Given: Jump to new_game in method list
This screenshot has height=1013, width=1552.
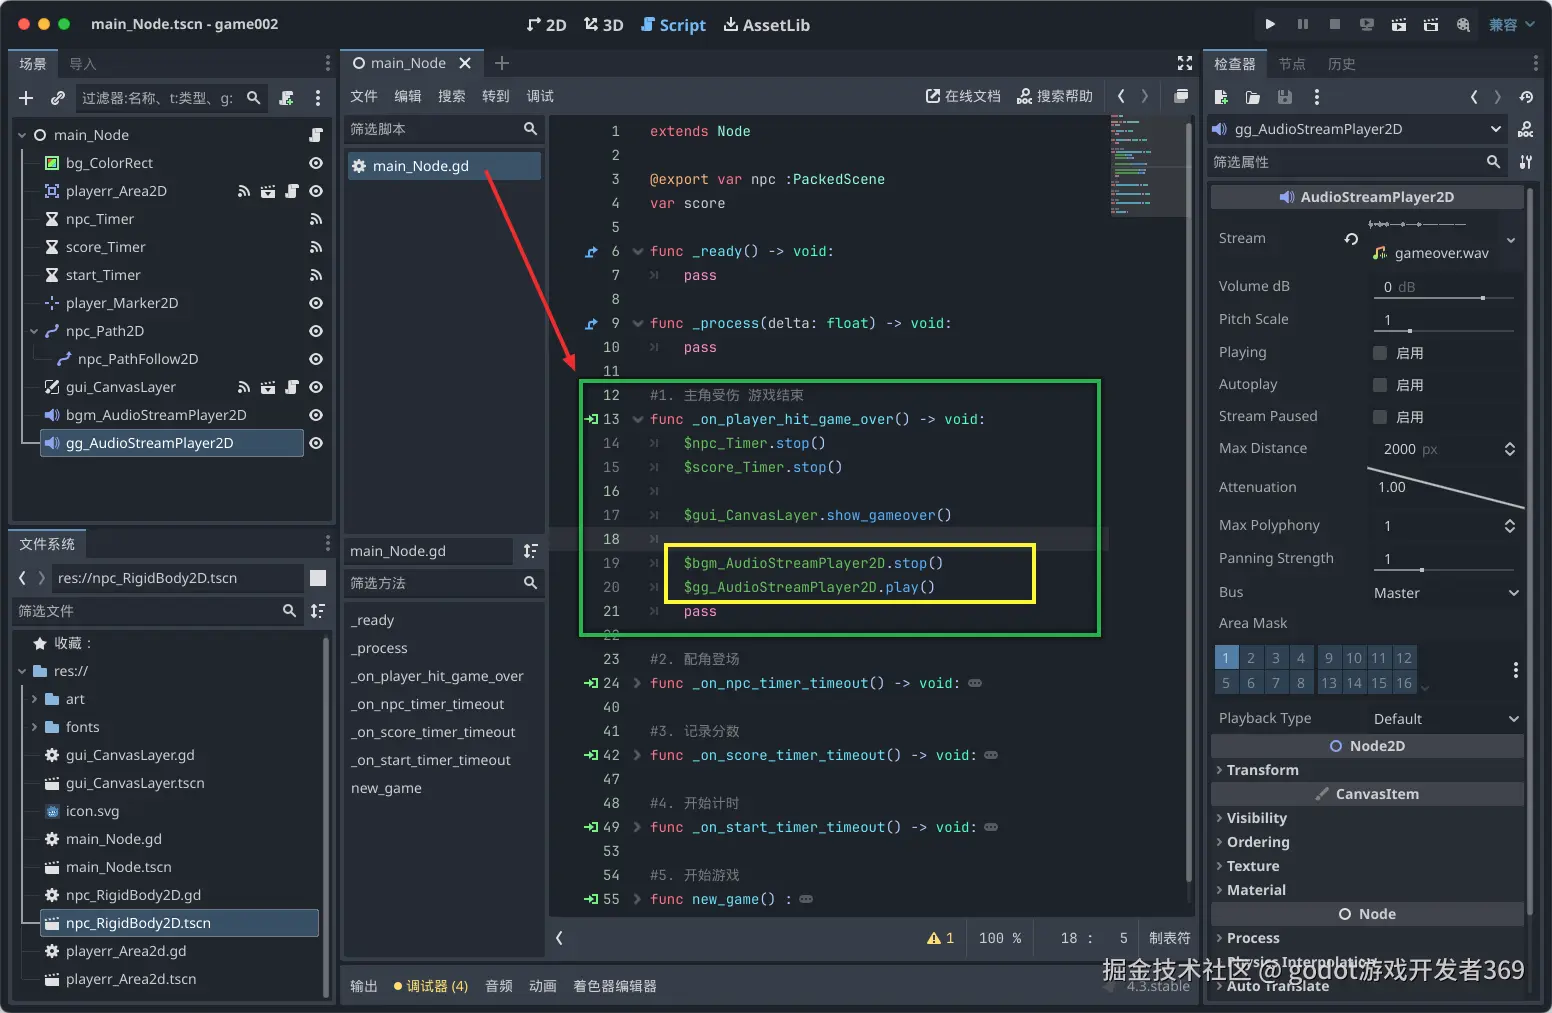Looking at the screenshot, I should pyautogui.click(x=386, y=788).
